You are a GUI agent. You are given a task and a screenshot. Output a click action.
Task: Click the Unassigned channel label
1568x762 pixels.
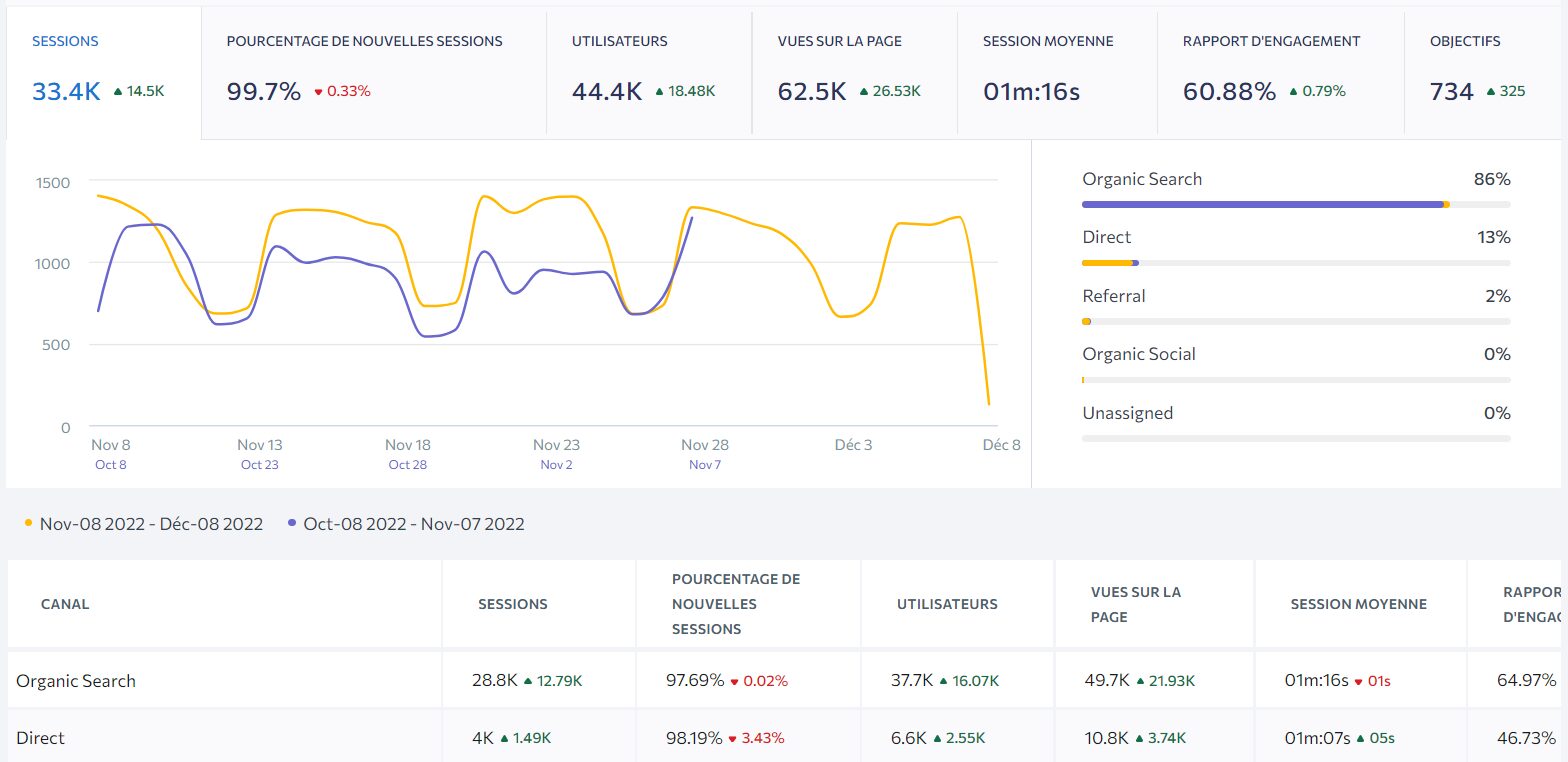(1128, 413)
